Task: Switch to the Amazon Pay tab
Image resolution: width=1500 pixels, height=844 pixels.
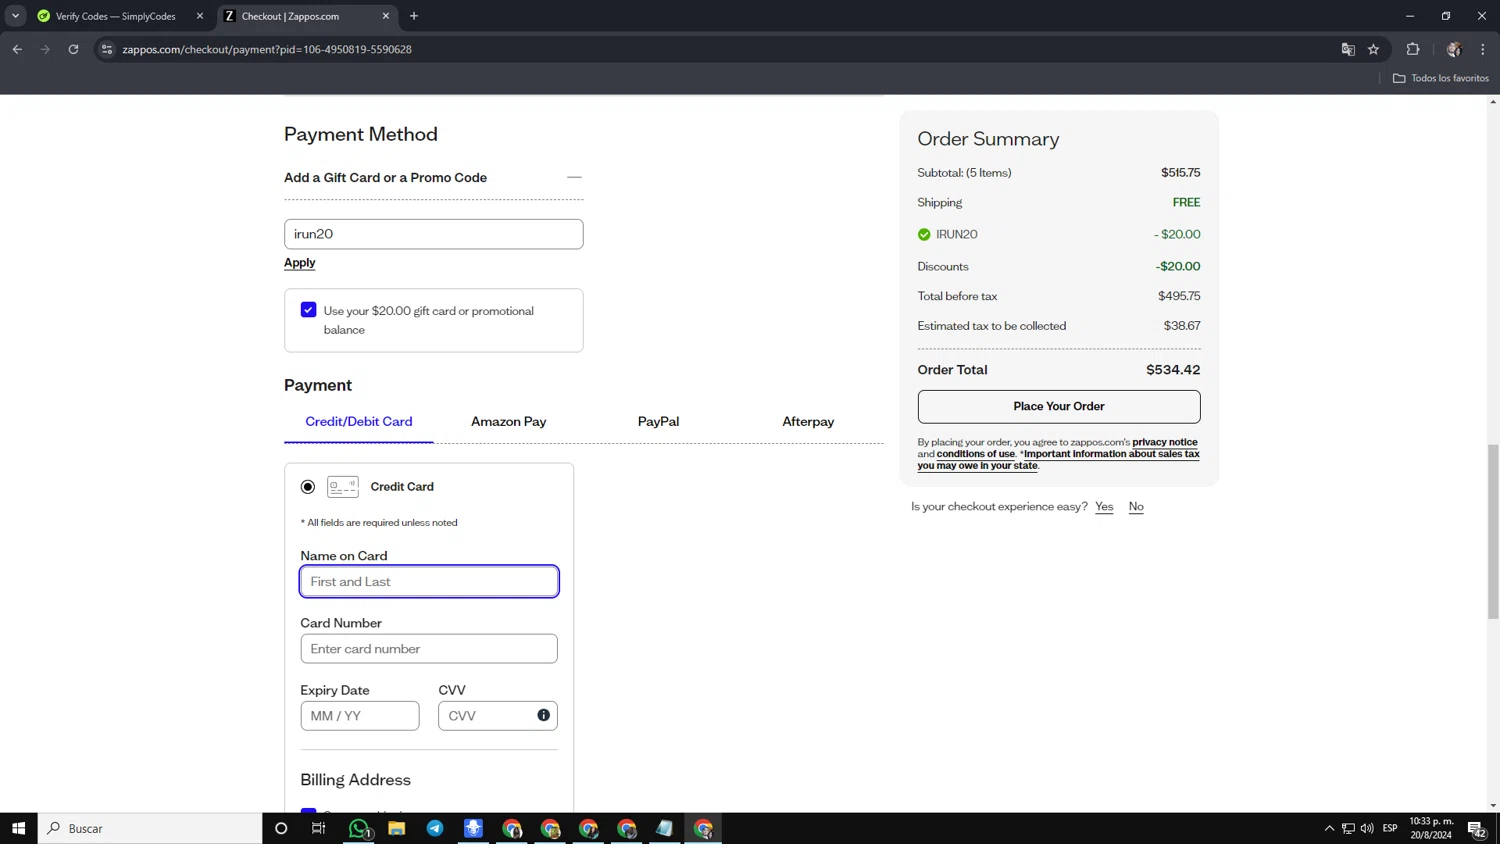Action: click(x=508, y=421)
